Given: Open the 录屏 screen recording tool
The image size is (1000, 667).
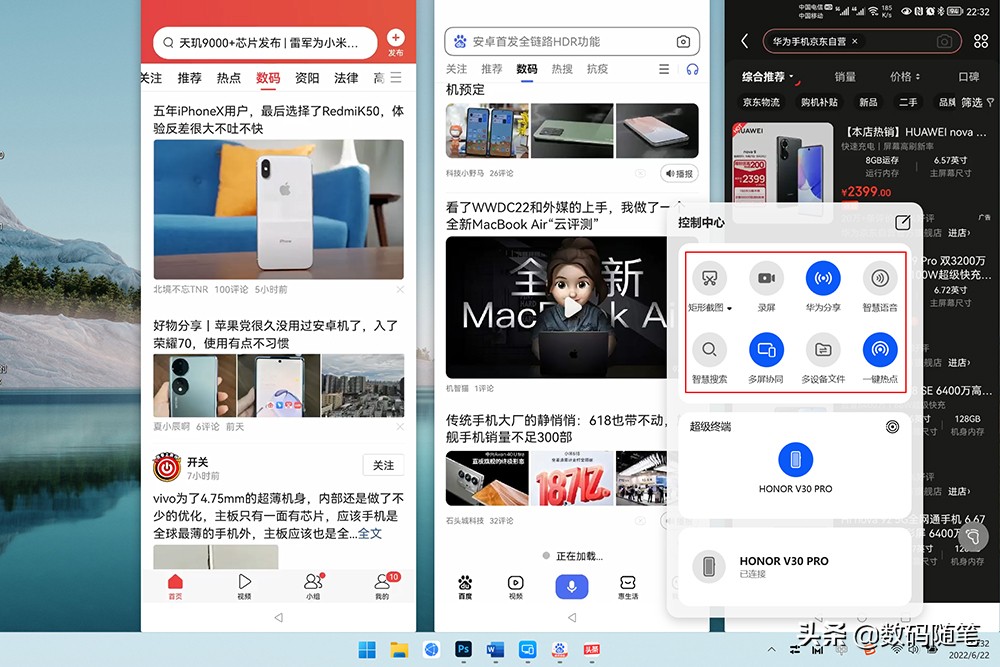Looking at the screenshot, I should pos(766,280).
